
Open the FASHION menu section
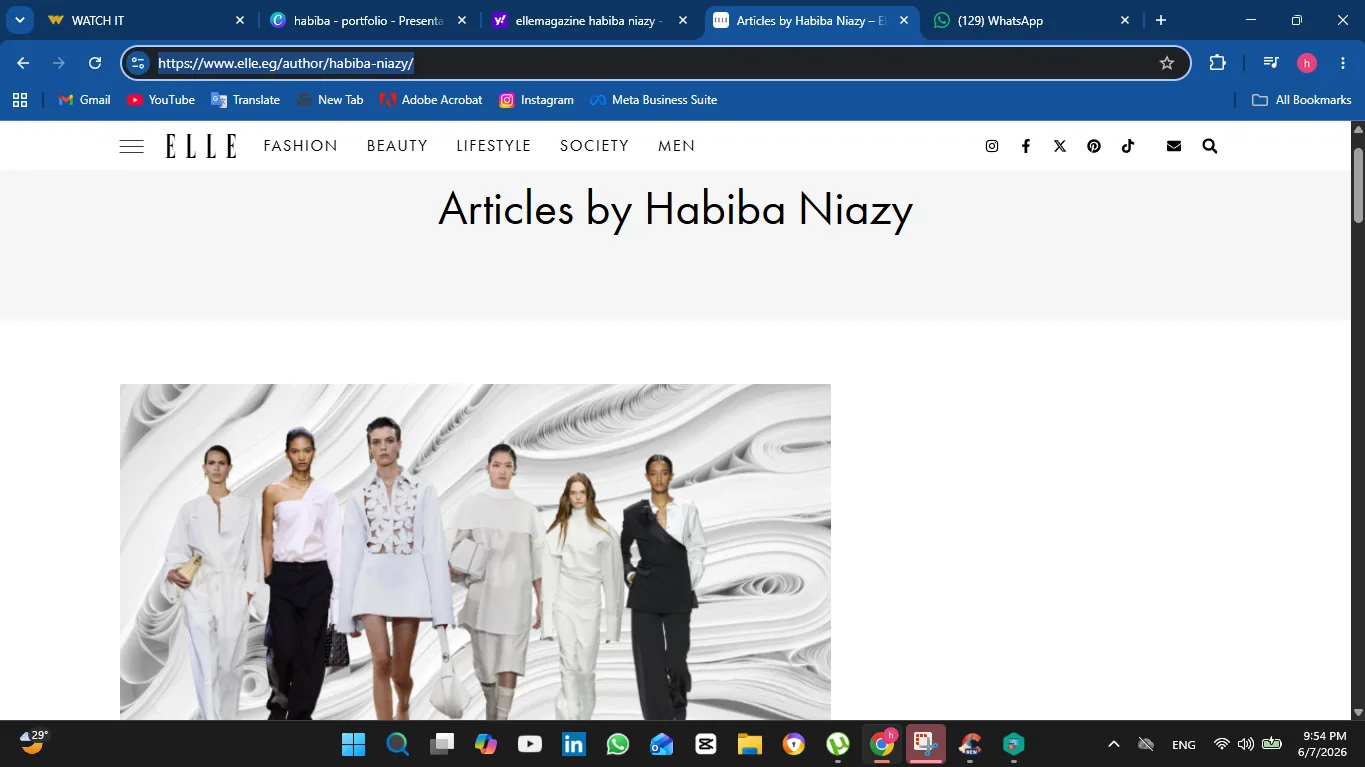coord(301,146)
